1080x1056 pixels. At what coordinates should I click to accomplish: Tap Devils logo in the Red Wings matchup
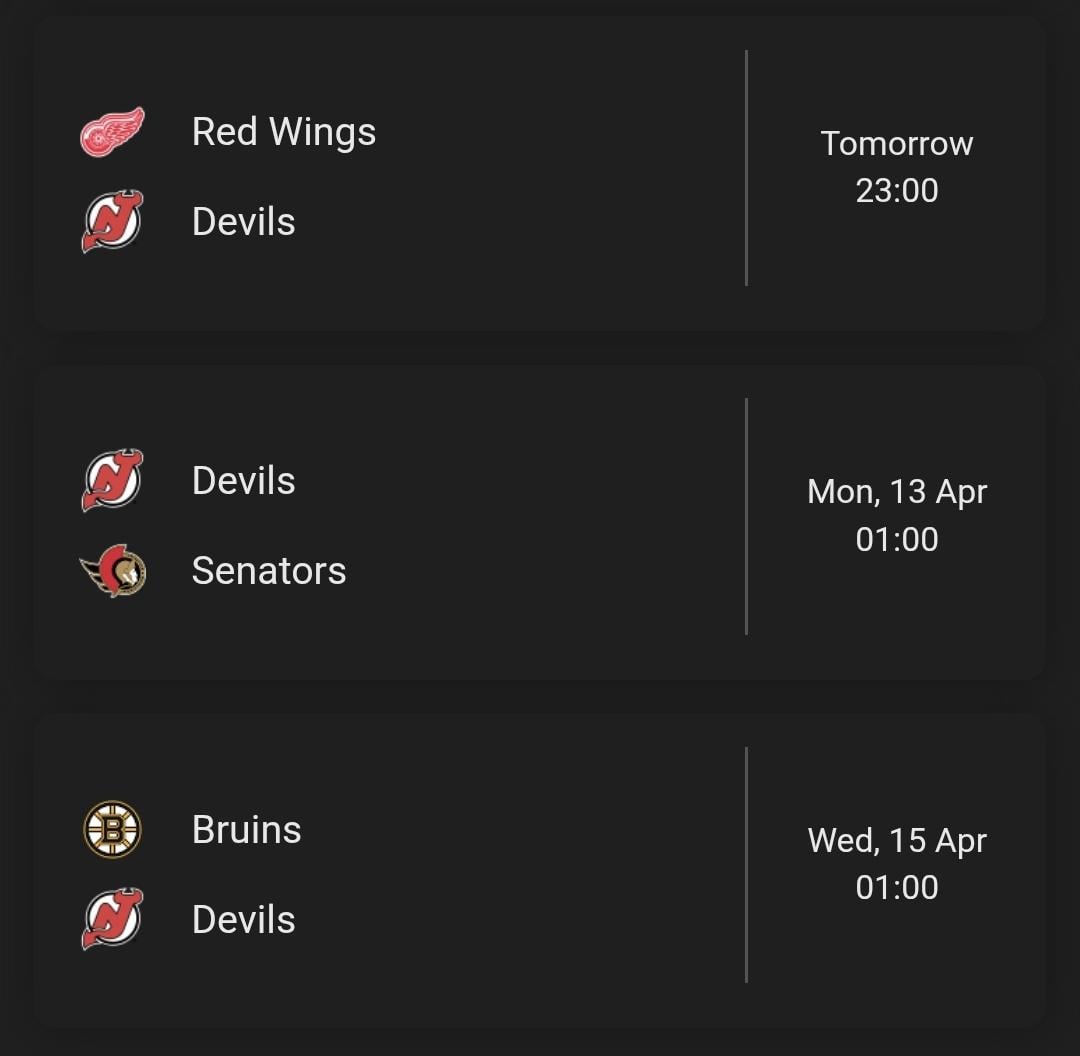pos(112,222)
